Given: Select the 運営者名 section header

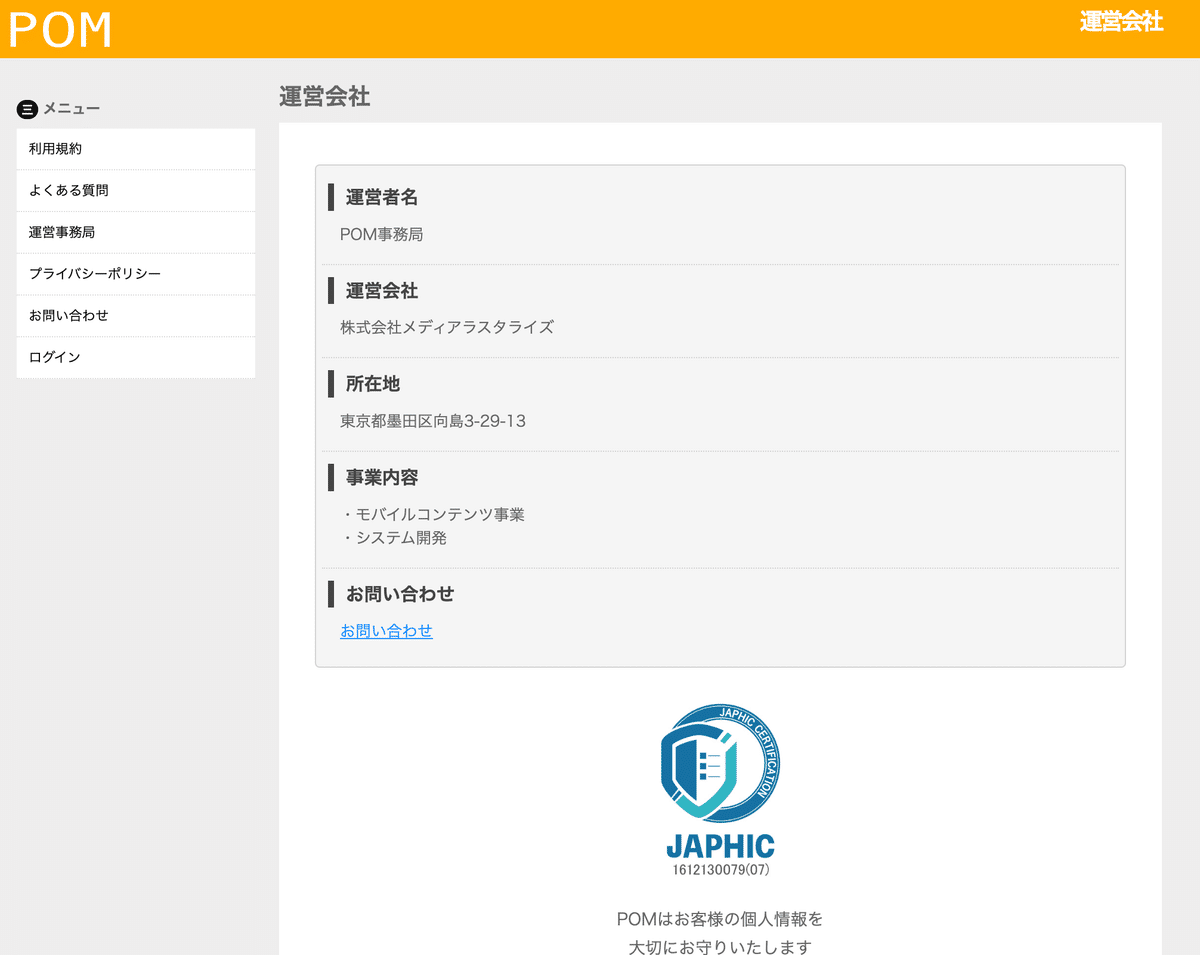Looking at the screenshot, I should pyautogui.click(x=380, y=198).
